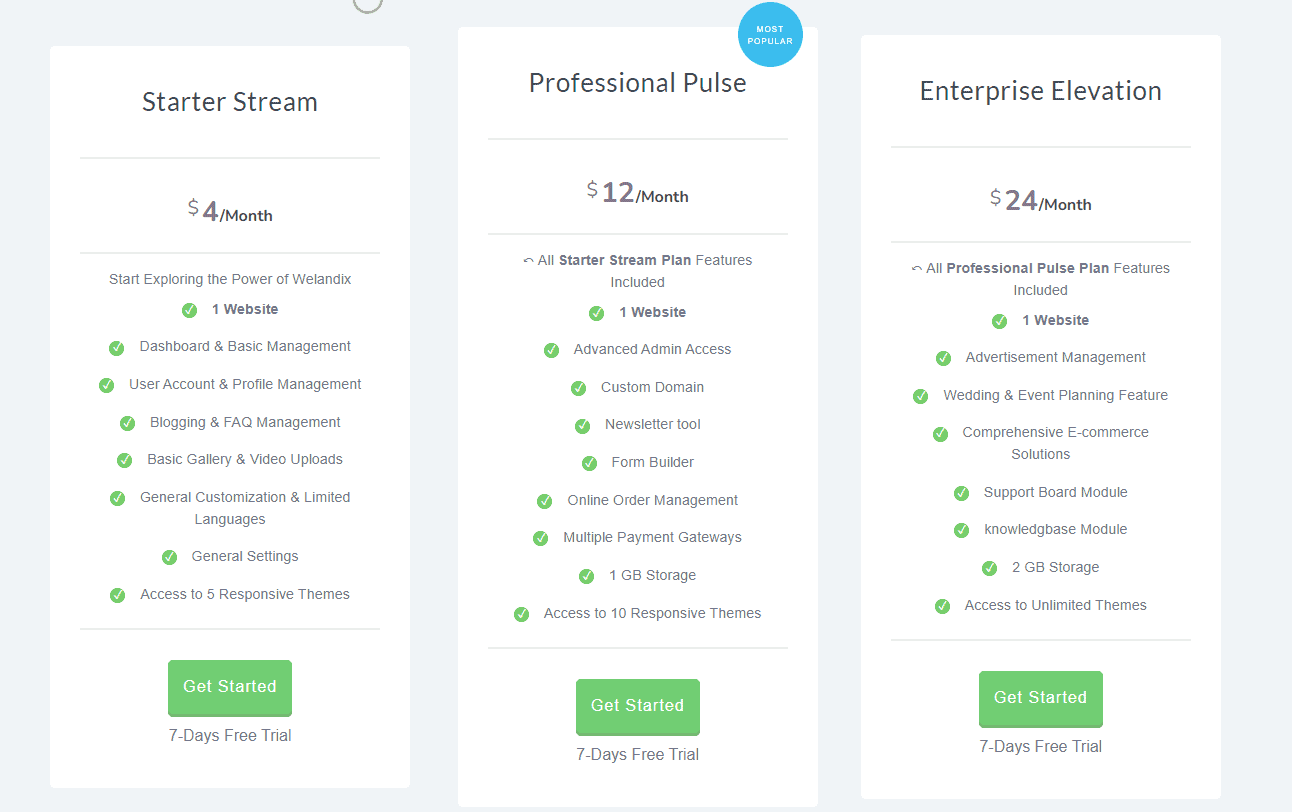
Task: Click the check icon beside "Wedding & Event Planning Feature"
Action: pyautogui.click(x=920, y=396)
